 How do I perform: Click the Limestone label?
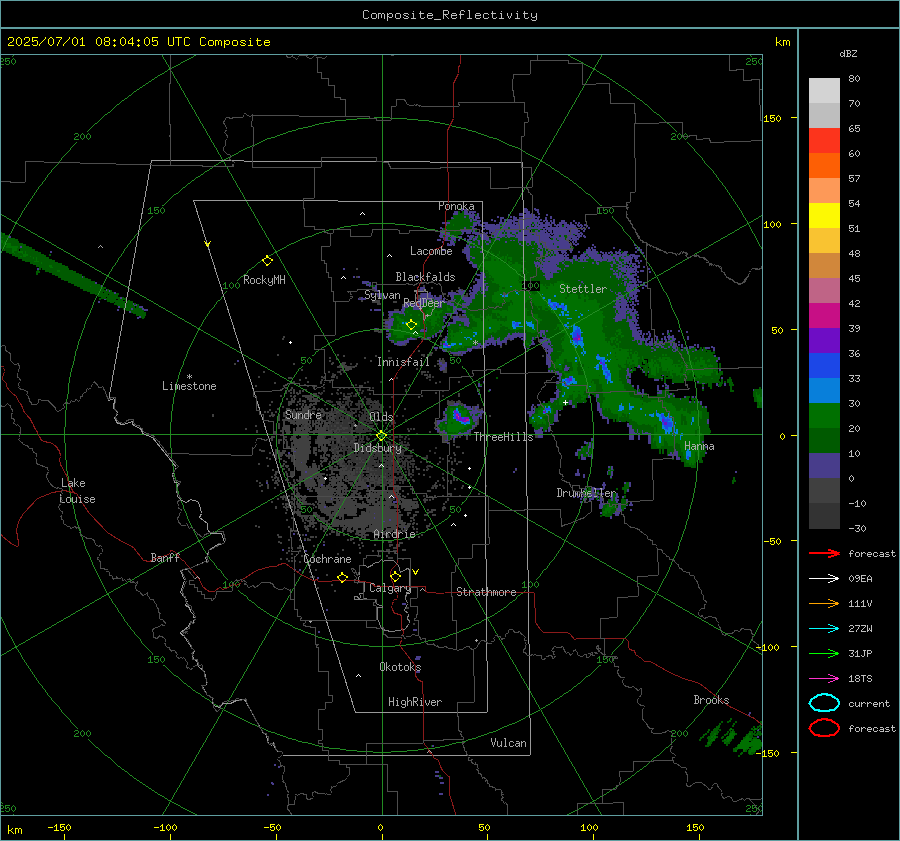(x=189, y=386)
